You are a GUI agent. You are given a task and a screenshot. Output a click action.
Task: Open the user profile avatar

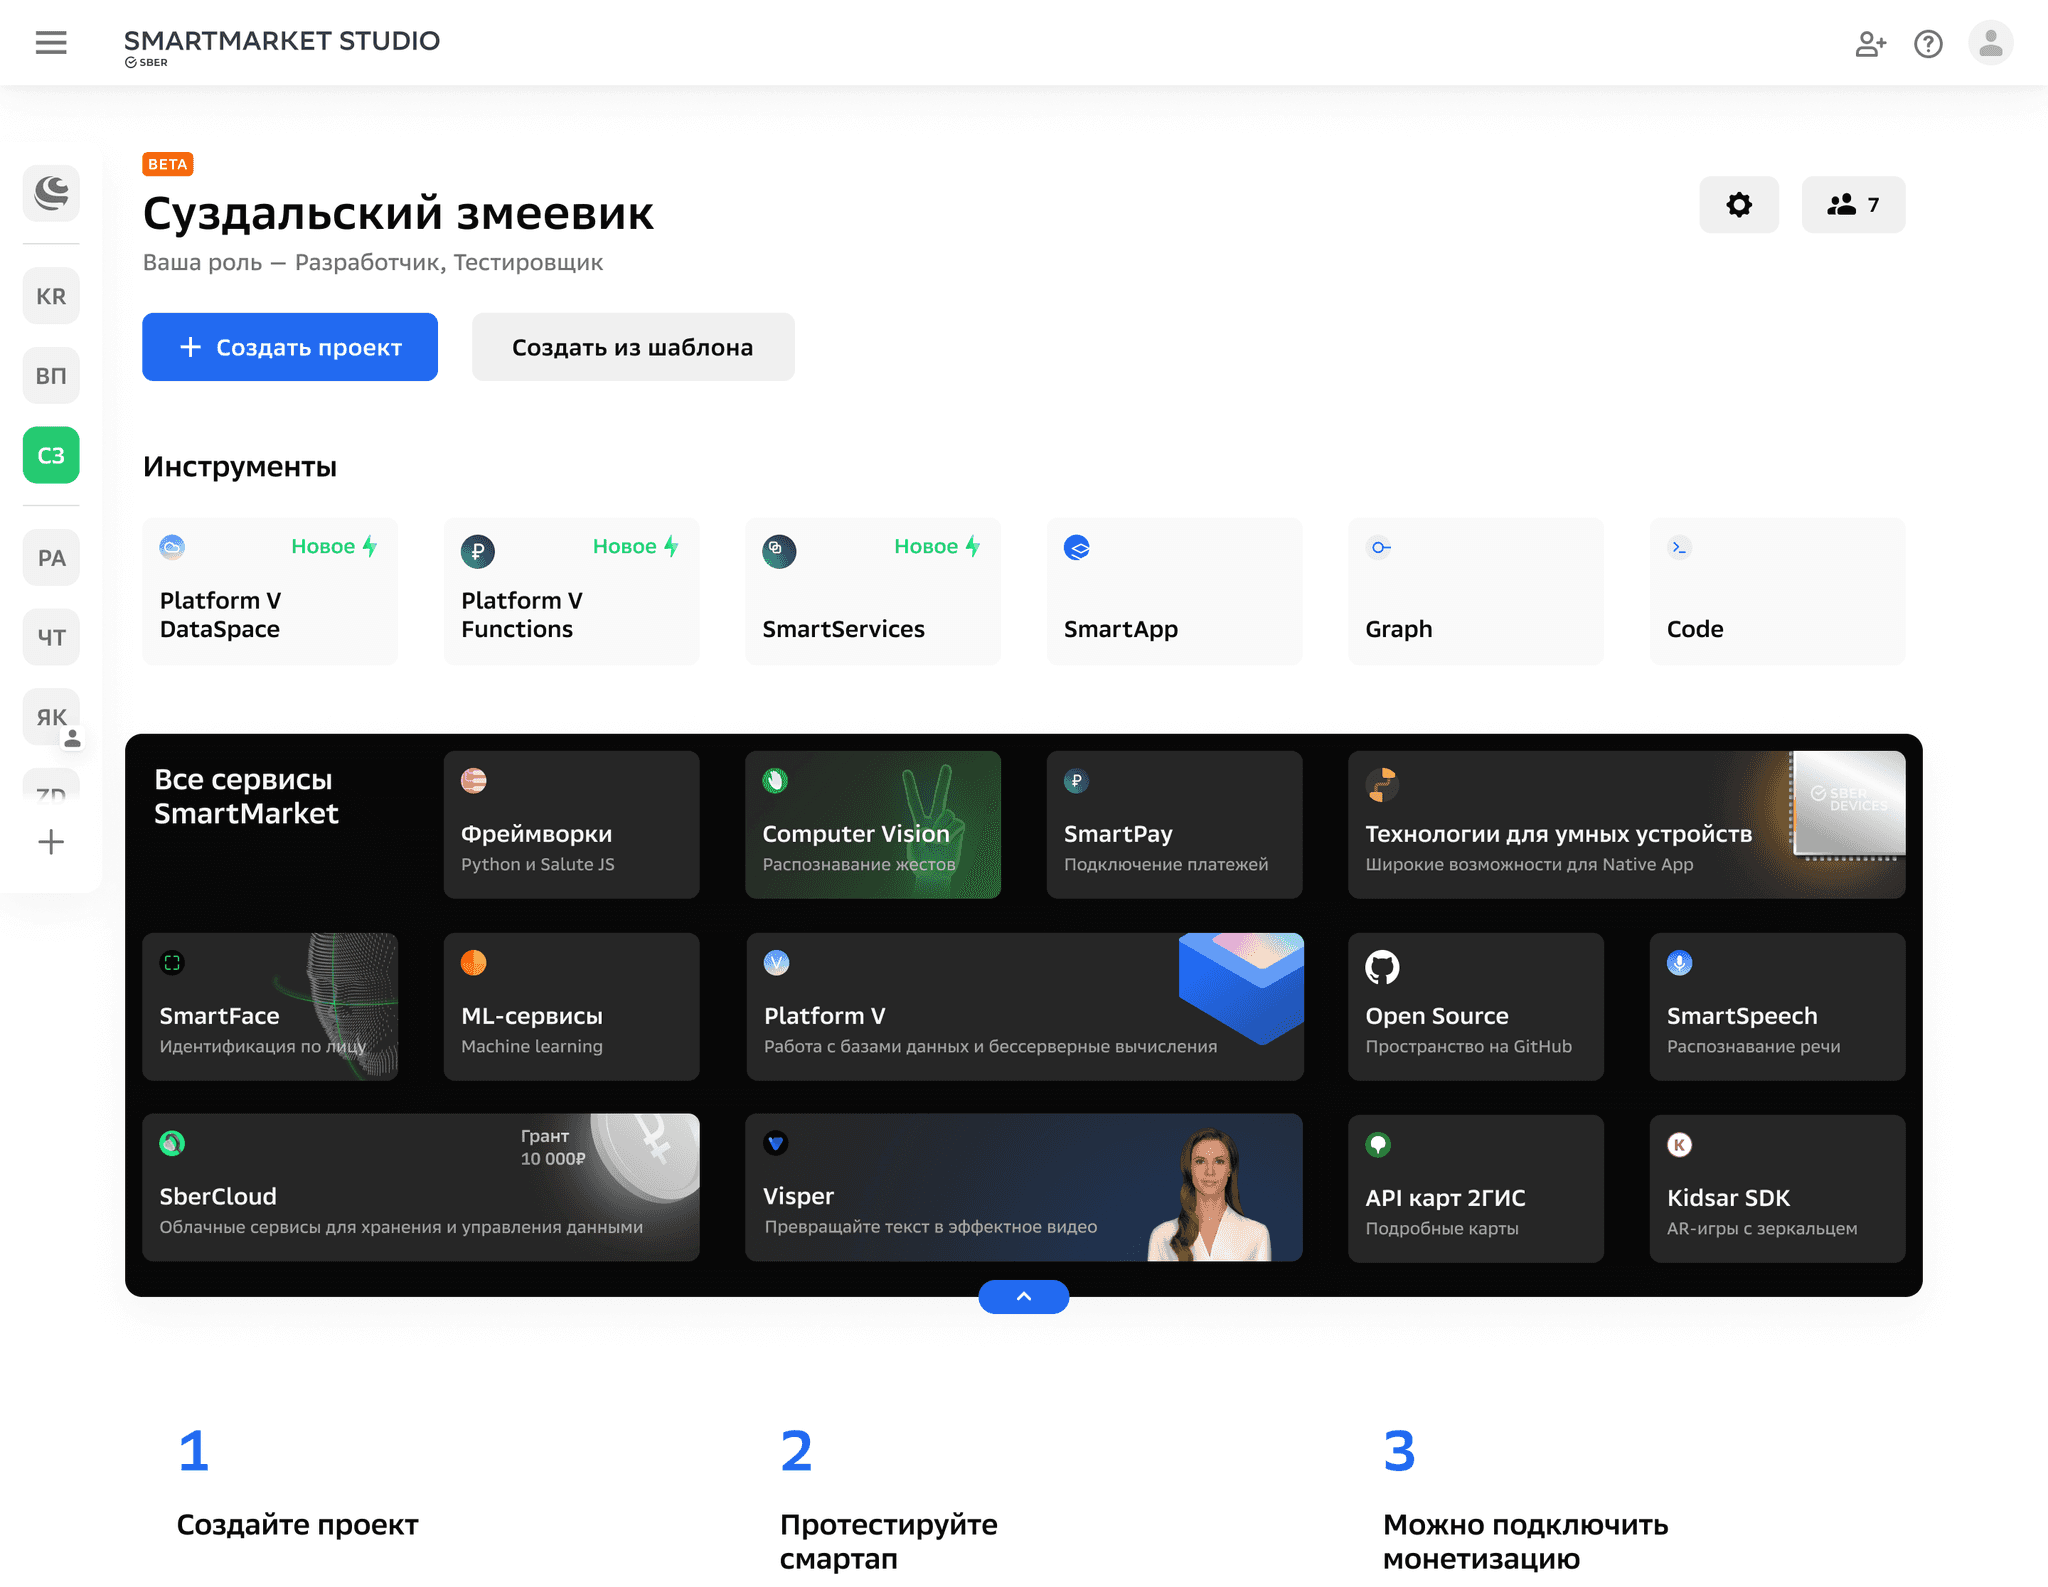tap(1990, 43)
